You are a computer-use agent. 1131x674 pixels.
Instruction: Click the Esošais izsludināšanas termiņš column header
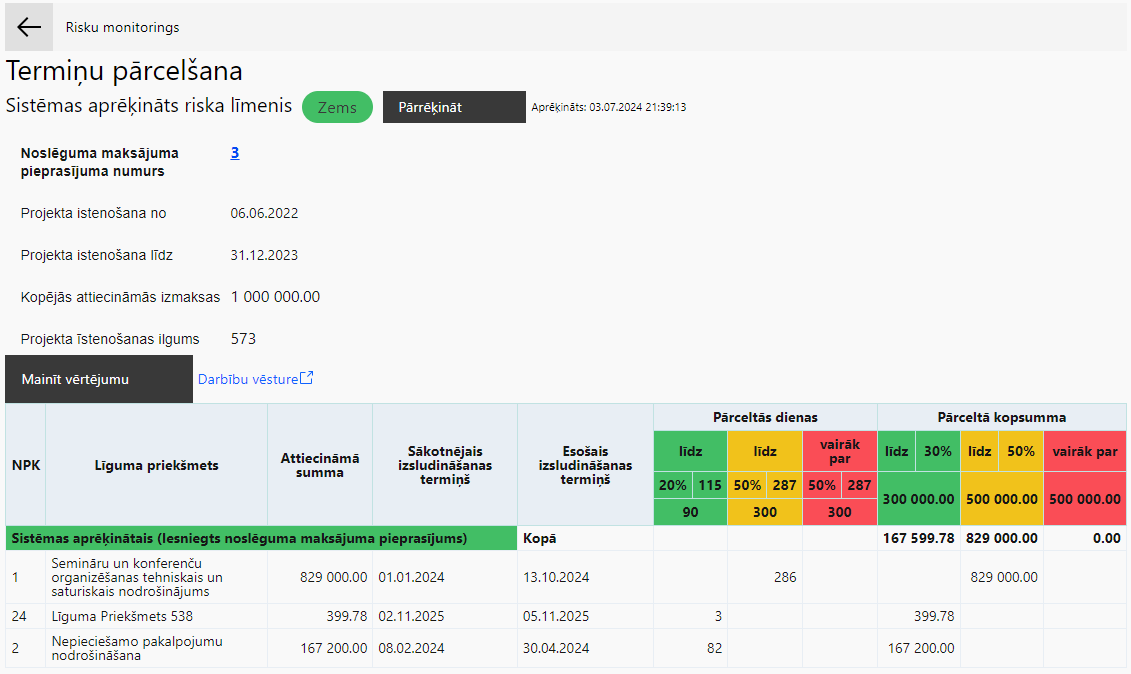pyautogui.click(x=585, y=465)
